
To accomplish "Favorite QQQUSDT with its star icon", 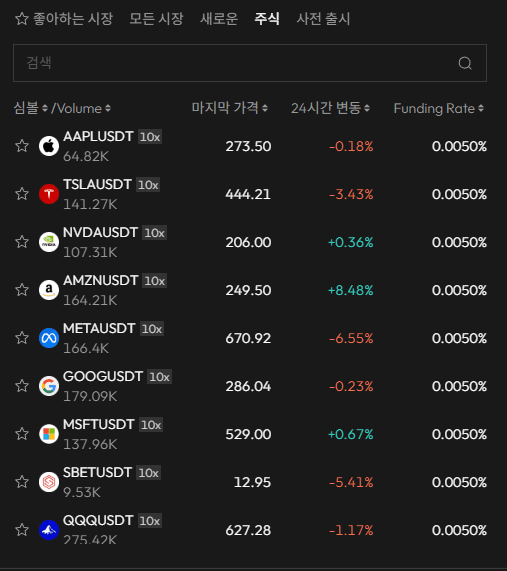I will pos(22,530).
